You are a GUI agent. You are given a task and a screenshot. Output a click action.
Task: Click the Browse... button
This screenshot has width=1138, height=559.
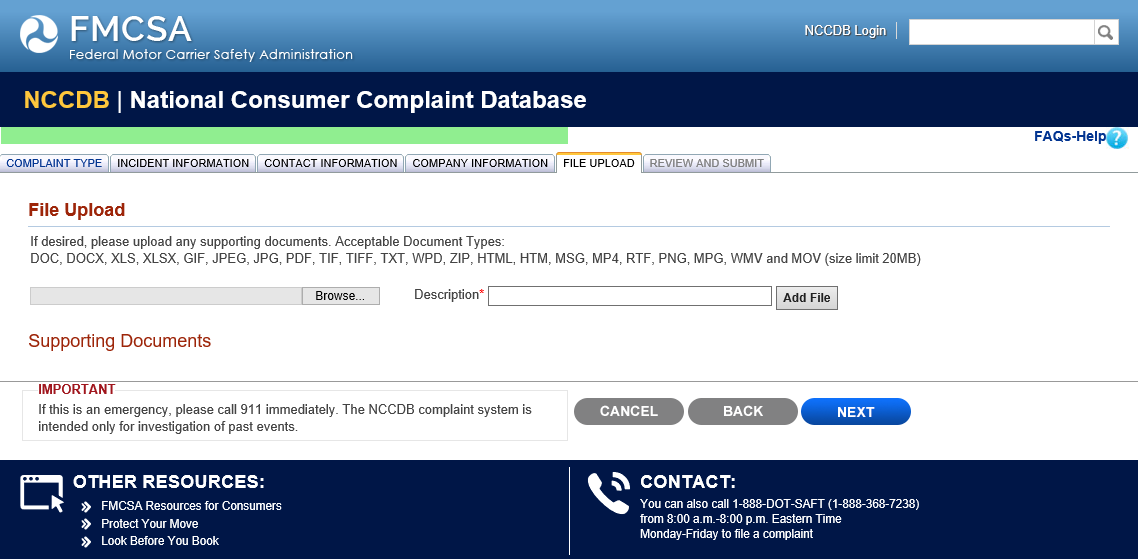[340, 296]
